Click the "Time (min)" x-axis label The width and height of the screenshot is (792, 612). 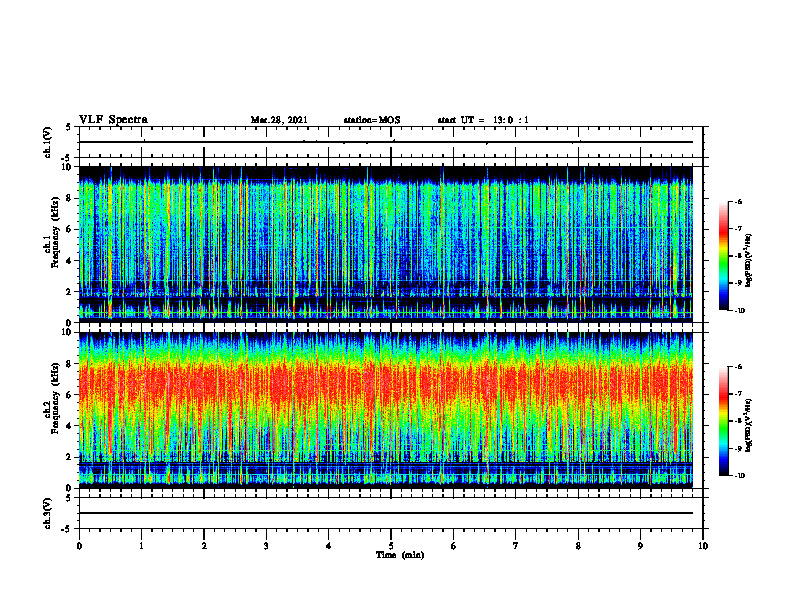[x=400, y=555]
